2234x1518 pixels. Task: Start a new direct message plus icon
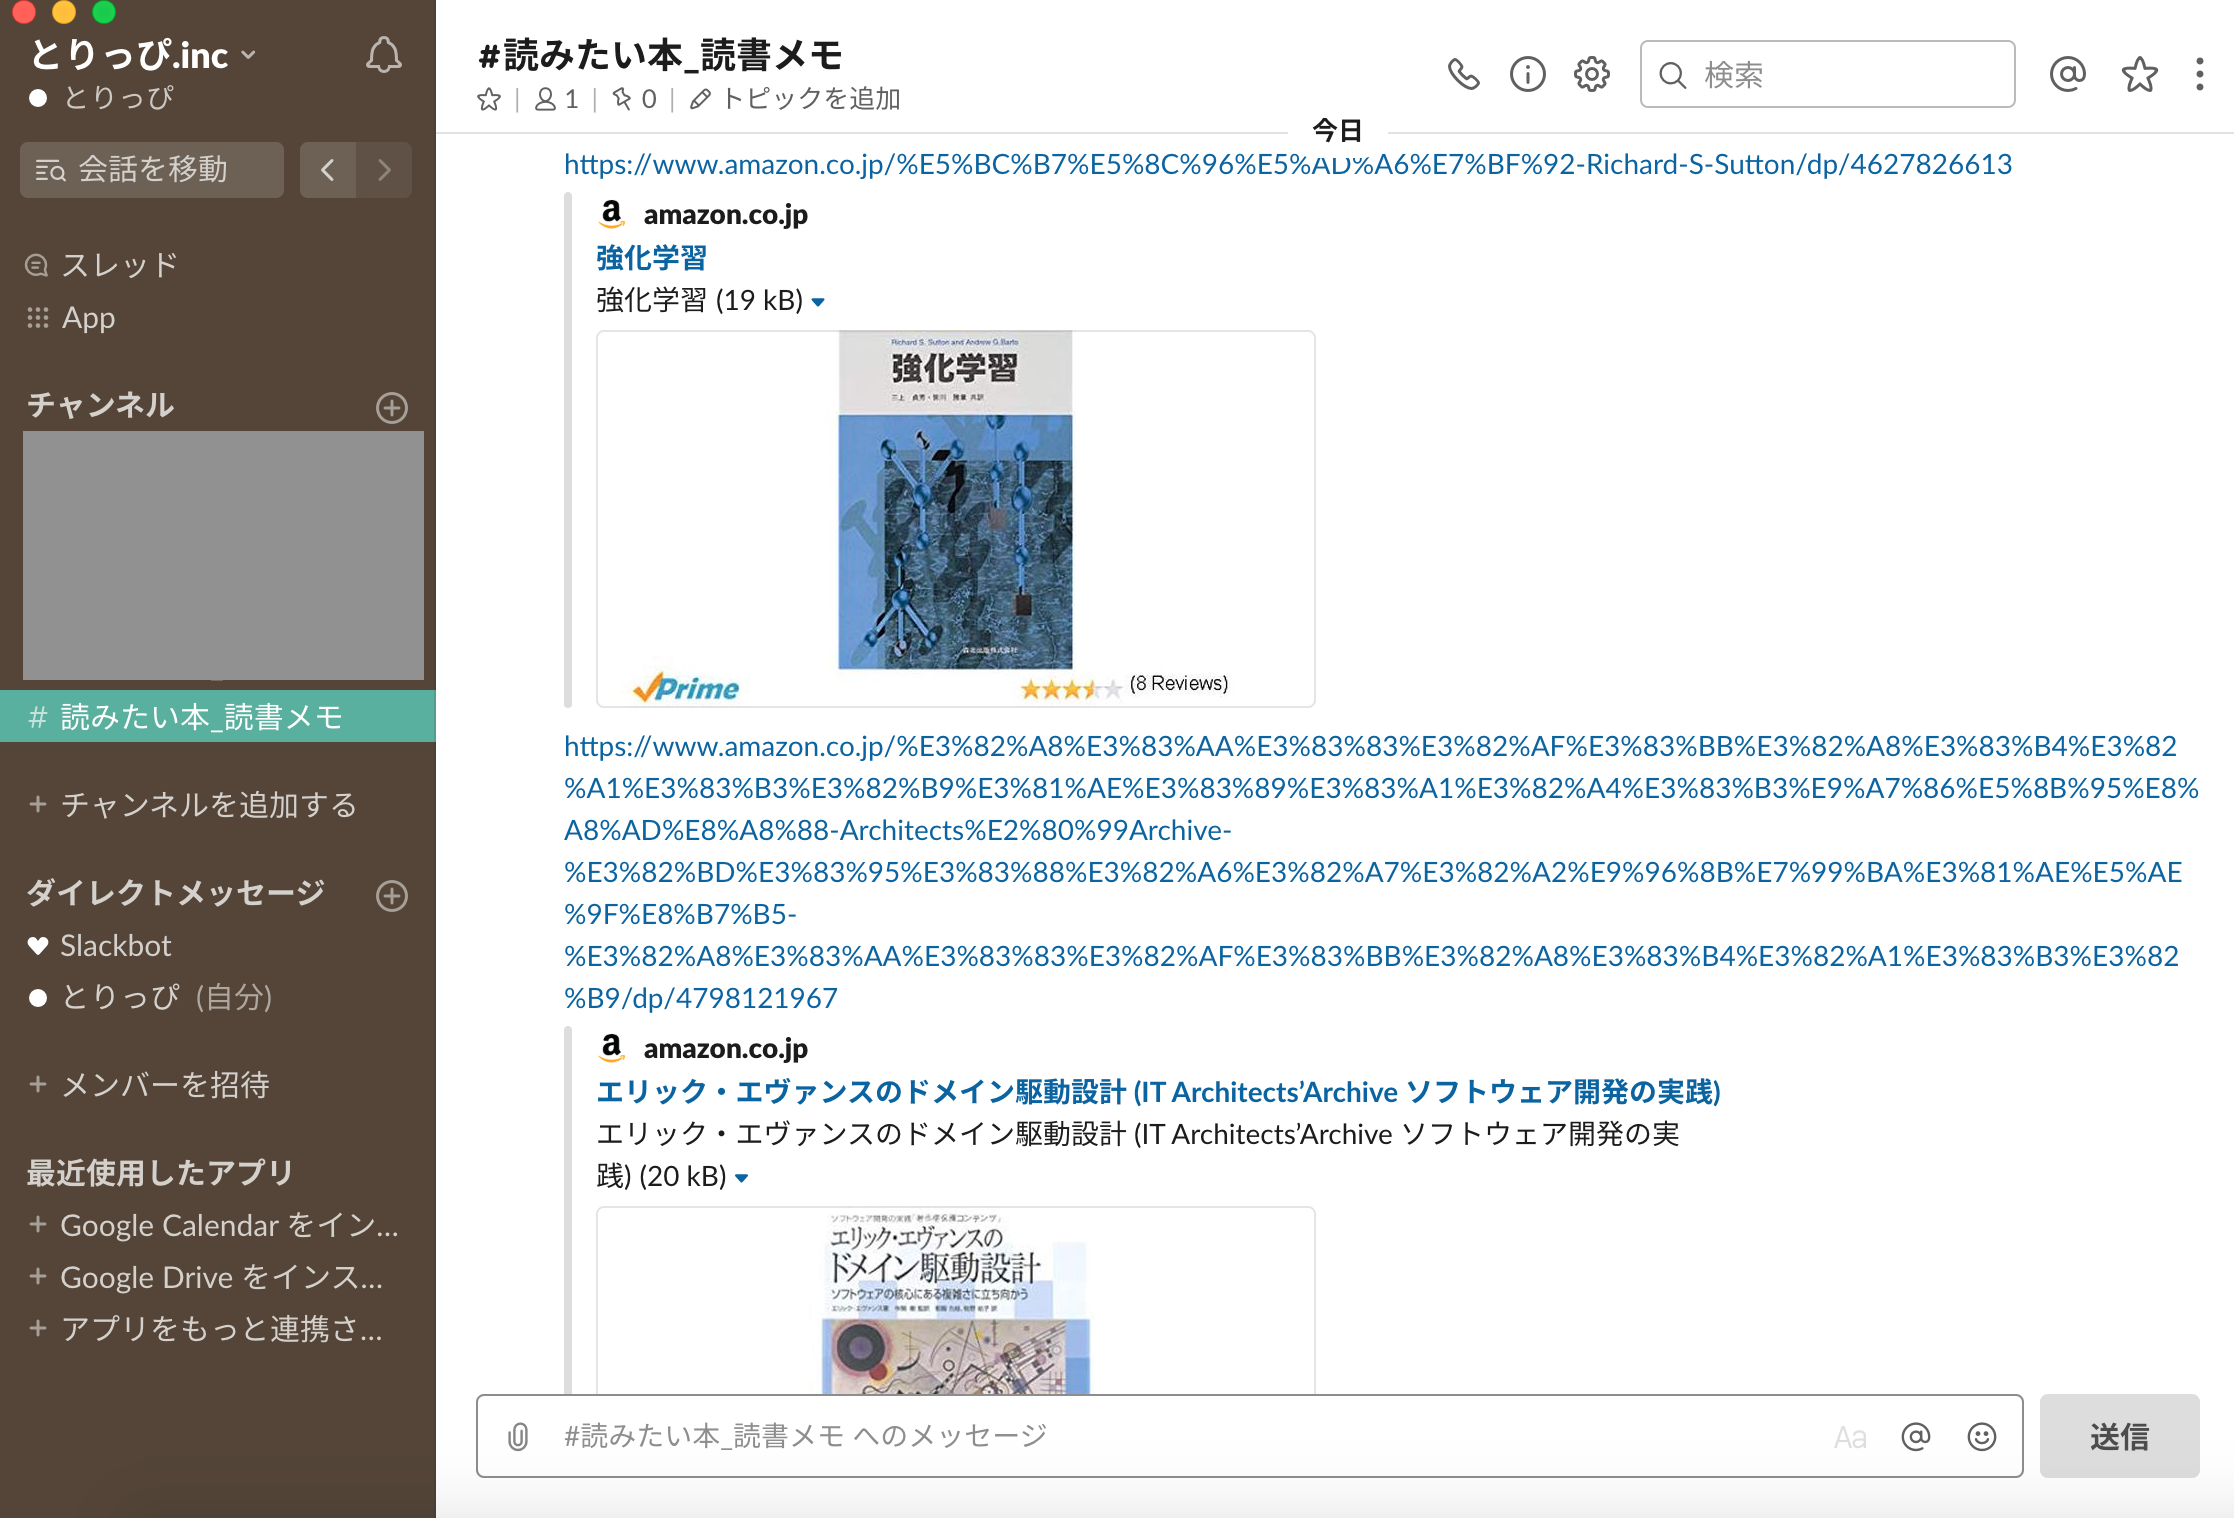click(x=392, y=895)
